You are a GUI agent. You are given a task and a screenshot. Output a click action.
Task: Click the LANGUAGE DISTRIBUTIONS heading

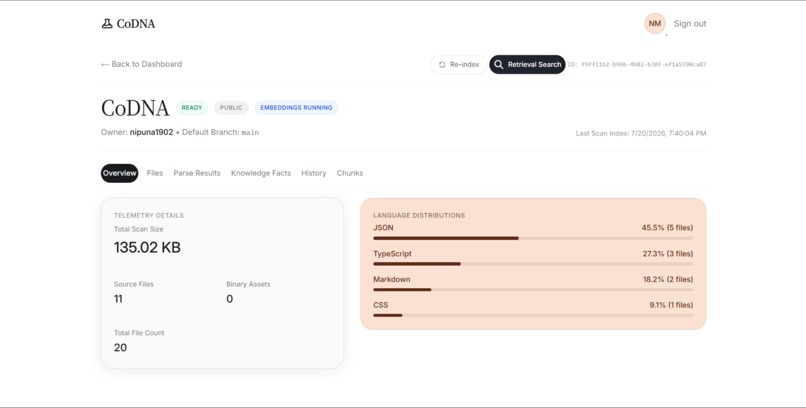point(419,216)
